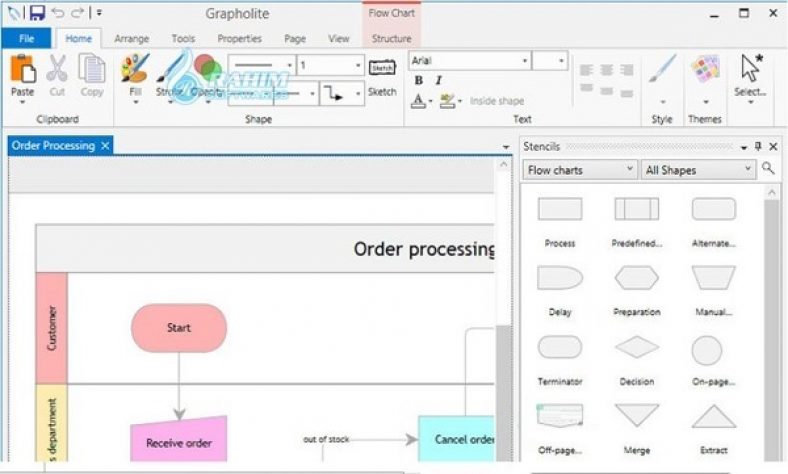Select the Receive order shape on canvas
This screenshot has width=788, height=474.
point(179,439)
